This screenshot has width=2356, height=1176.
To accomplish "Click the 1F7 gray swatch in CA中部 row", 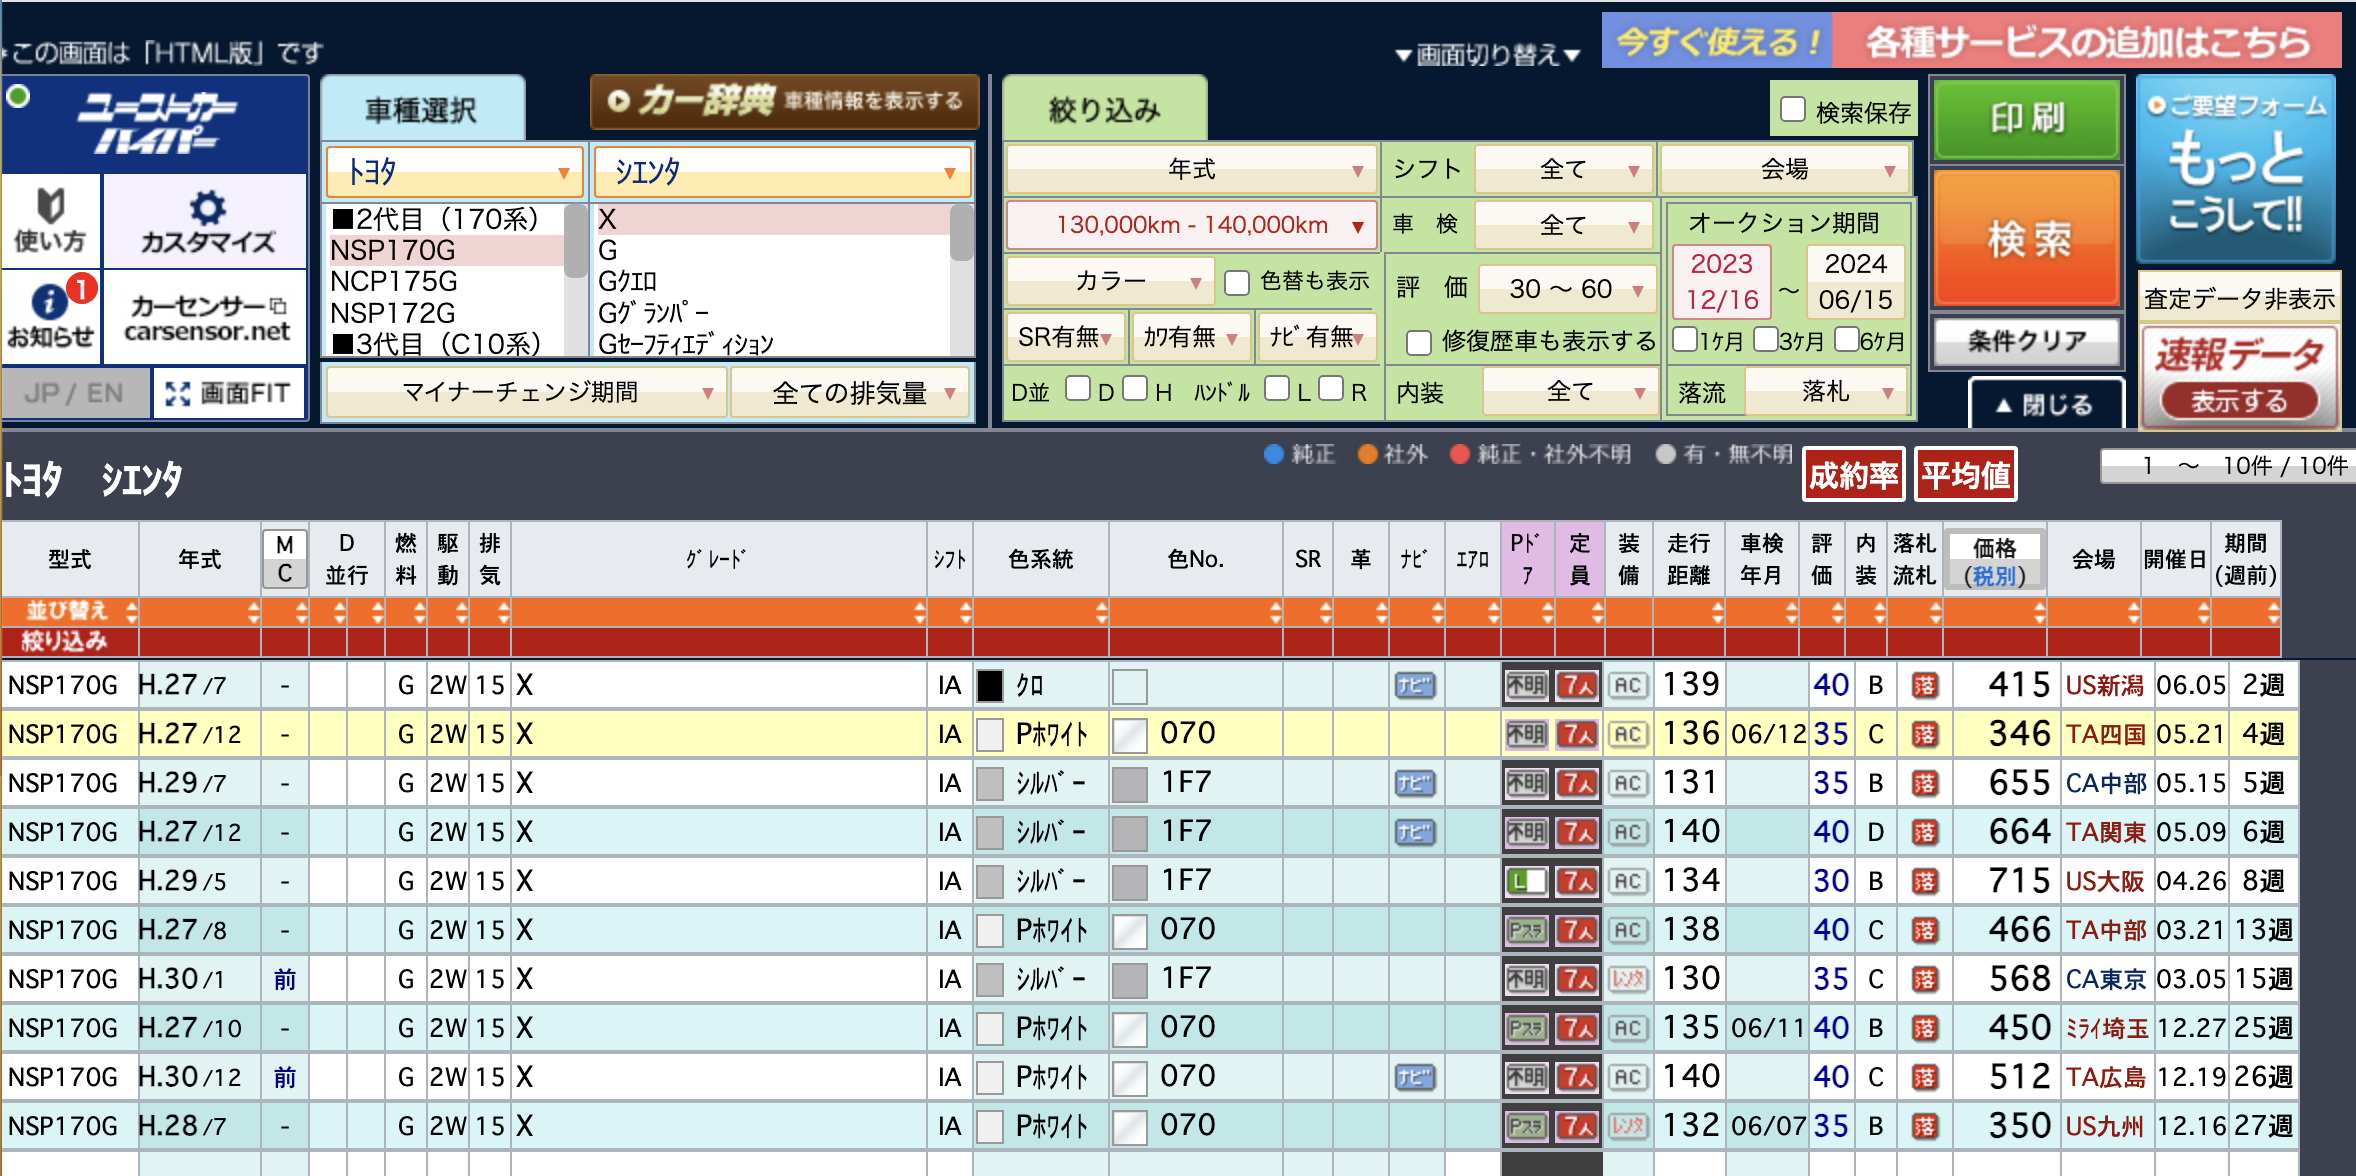I will (x=1130, y=784).
